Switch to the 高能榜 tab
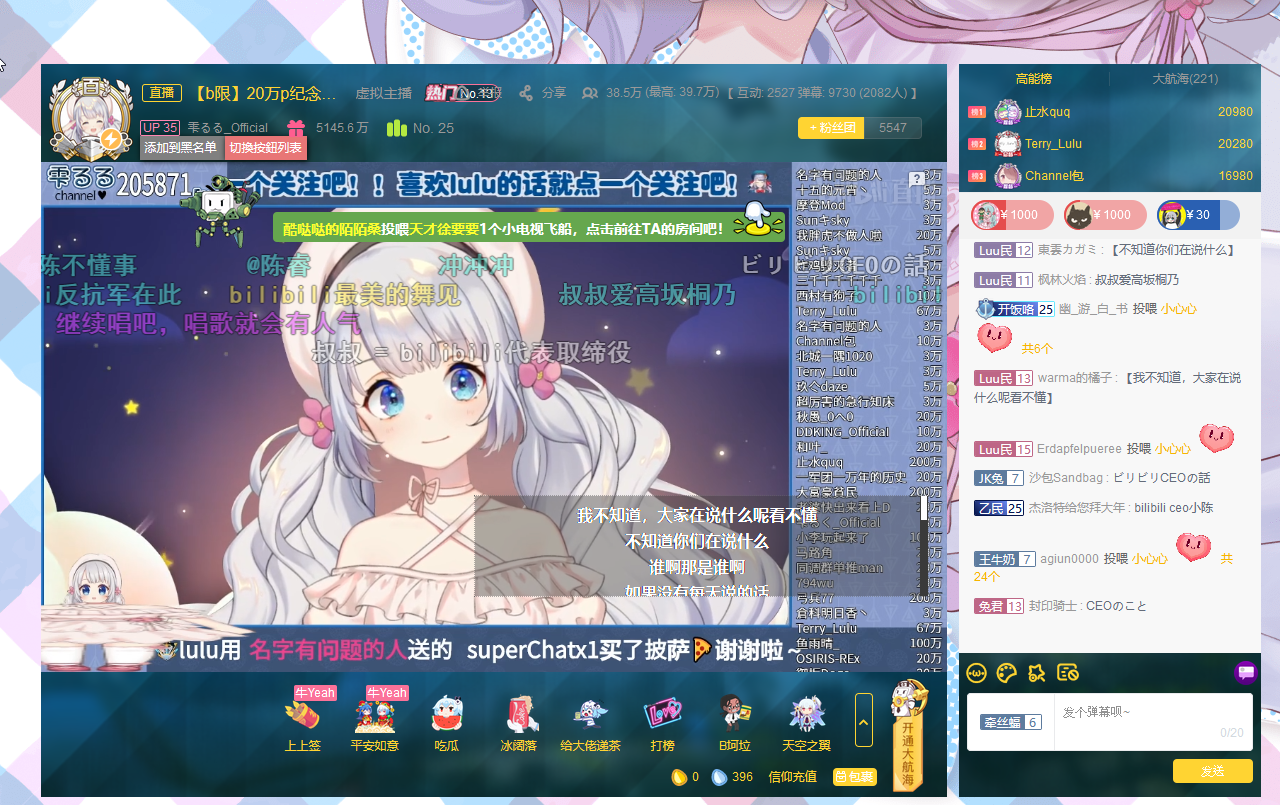 click(x=1033, y=79)
